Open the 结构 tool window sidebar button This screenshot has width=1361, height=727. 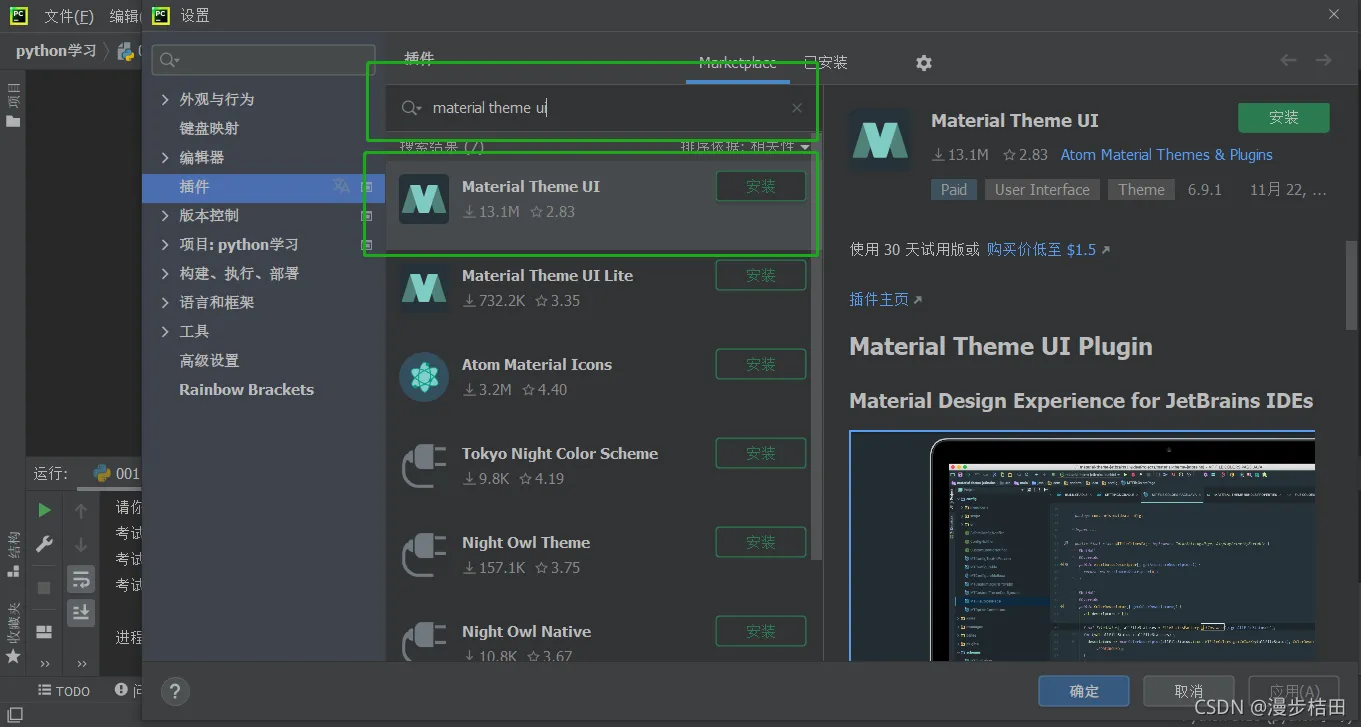[13, 554]
